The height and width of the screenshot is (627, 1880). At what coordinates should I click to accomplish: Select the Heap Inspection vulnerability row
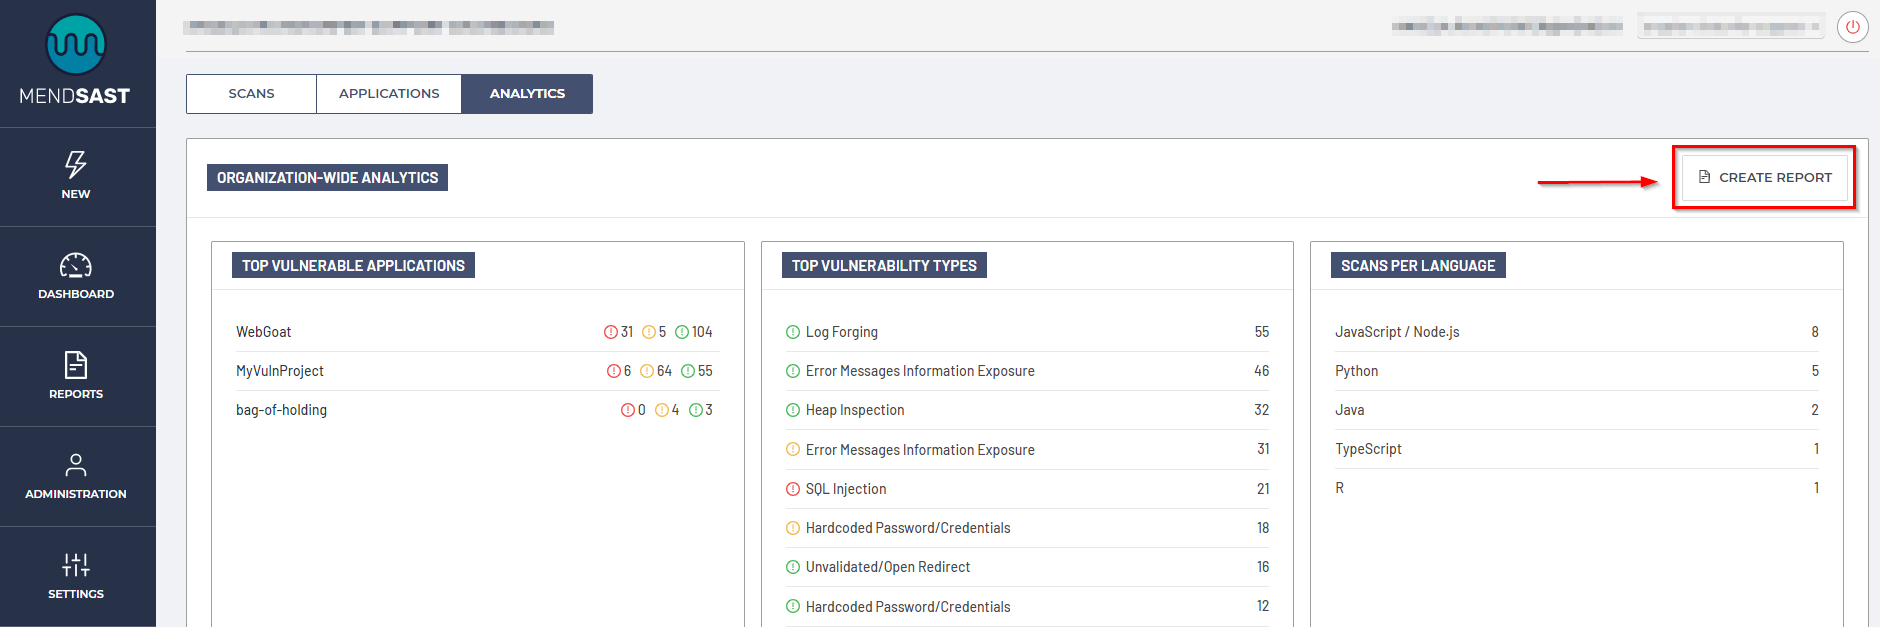855,410
